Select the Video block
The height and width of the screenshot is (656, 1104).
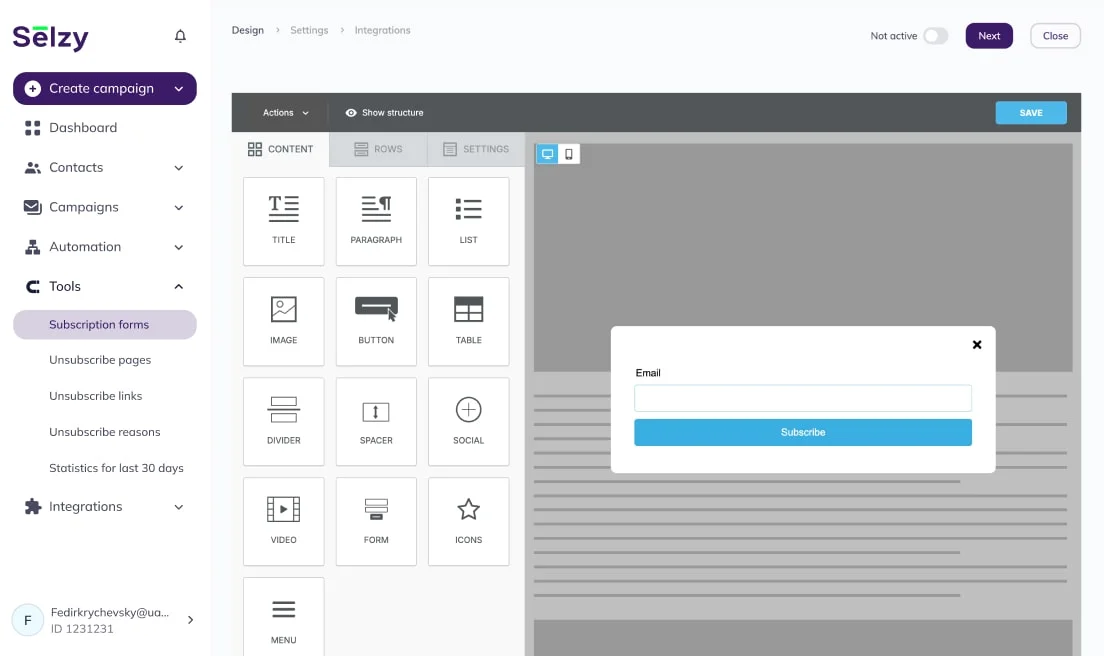pyautogui.click(x=283, y=521)
